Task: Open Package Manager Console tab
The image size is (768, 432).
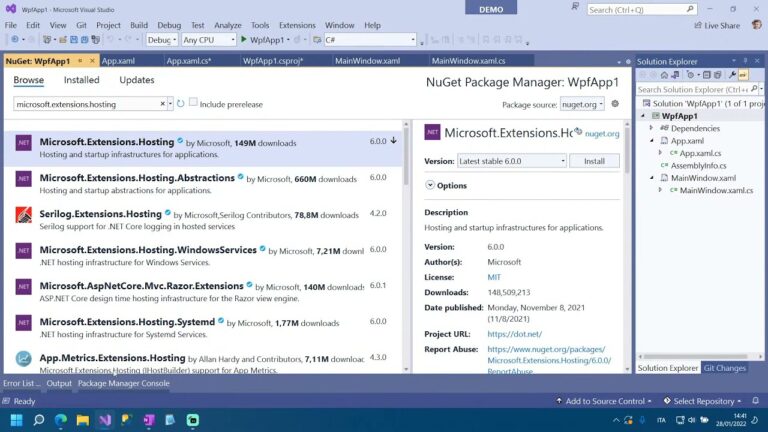Action: coord(123,383)
